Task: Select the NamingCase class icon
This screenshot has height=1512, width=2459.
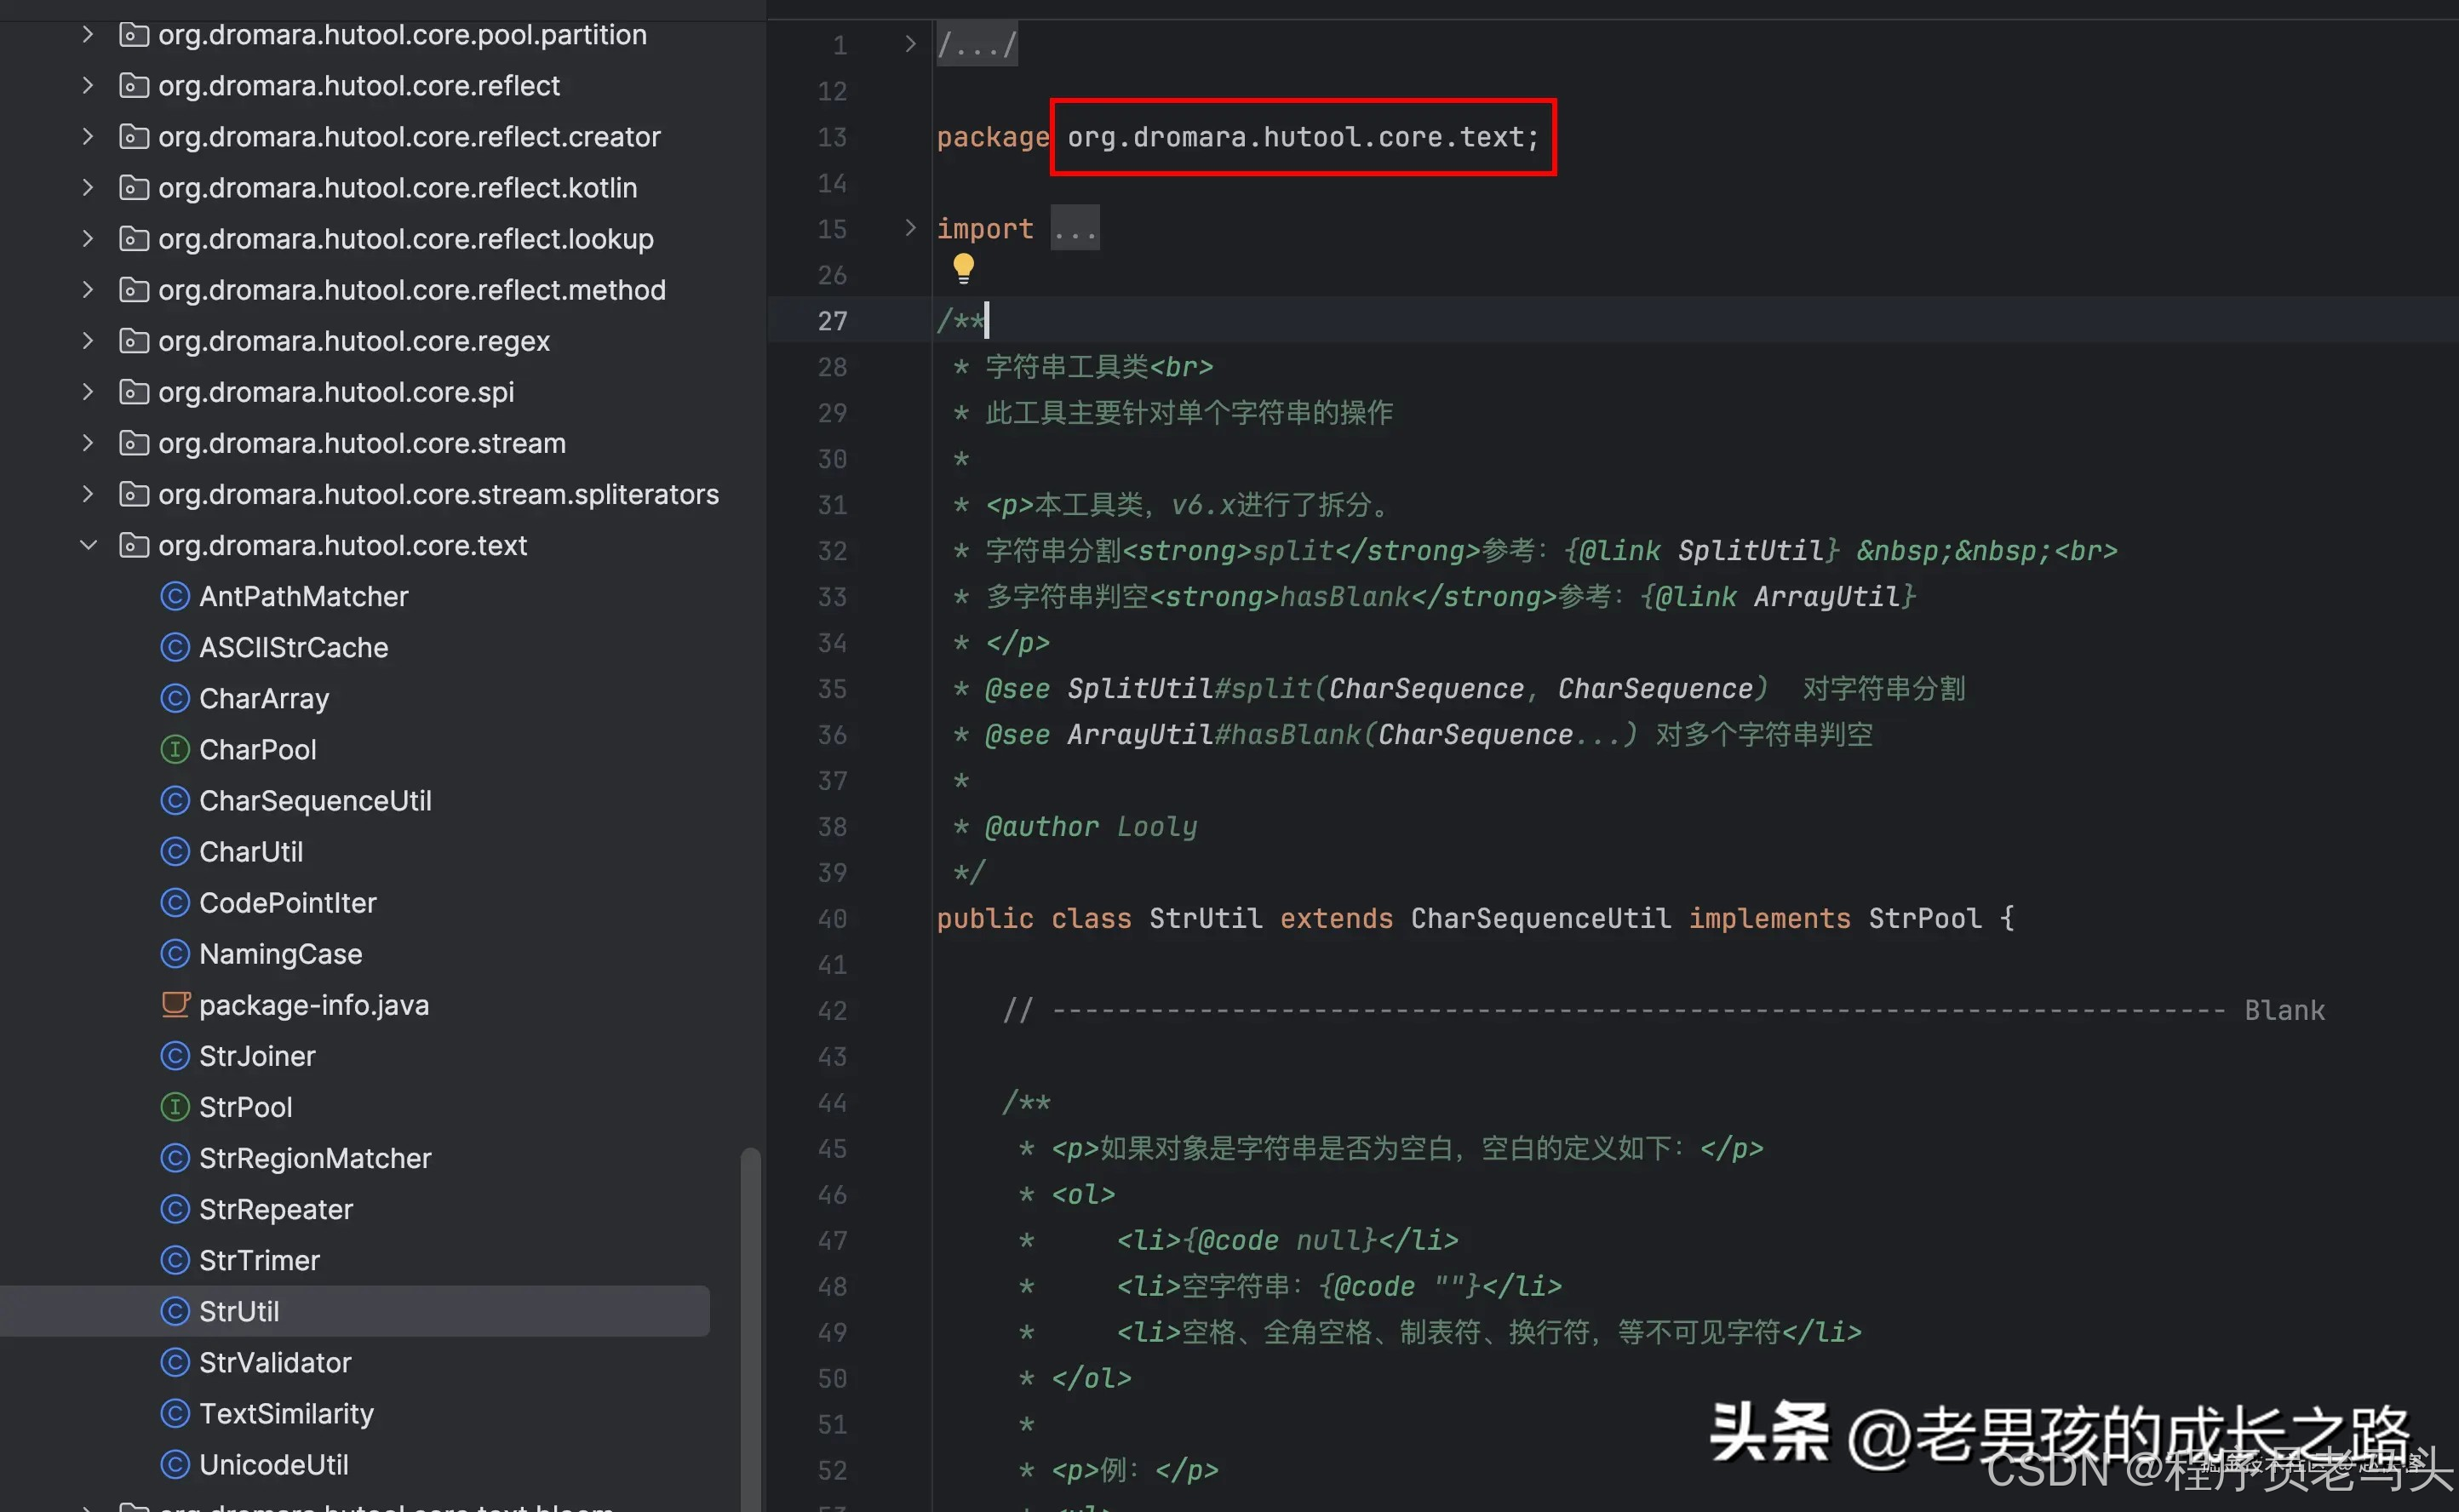Action: click(x=175, y=954)
